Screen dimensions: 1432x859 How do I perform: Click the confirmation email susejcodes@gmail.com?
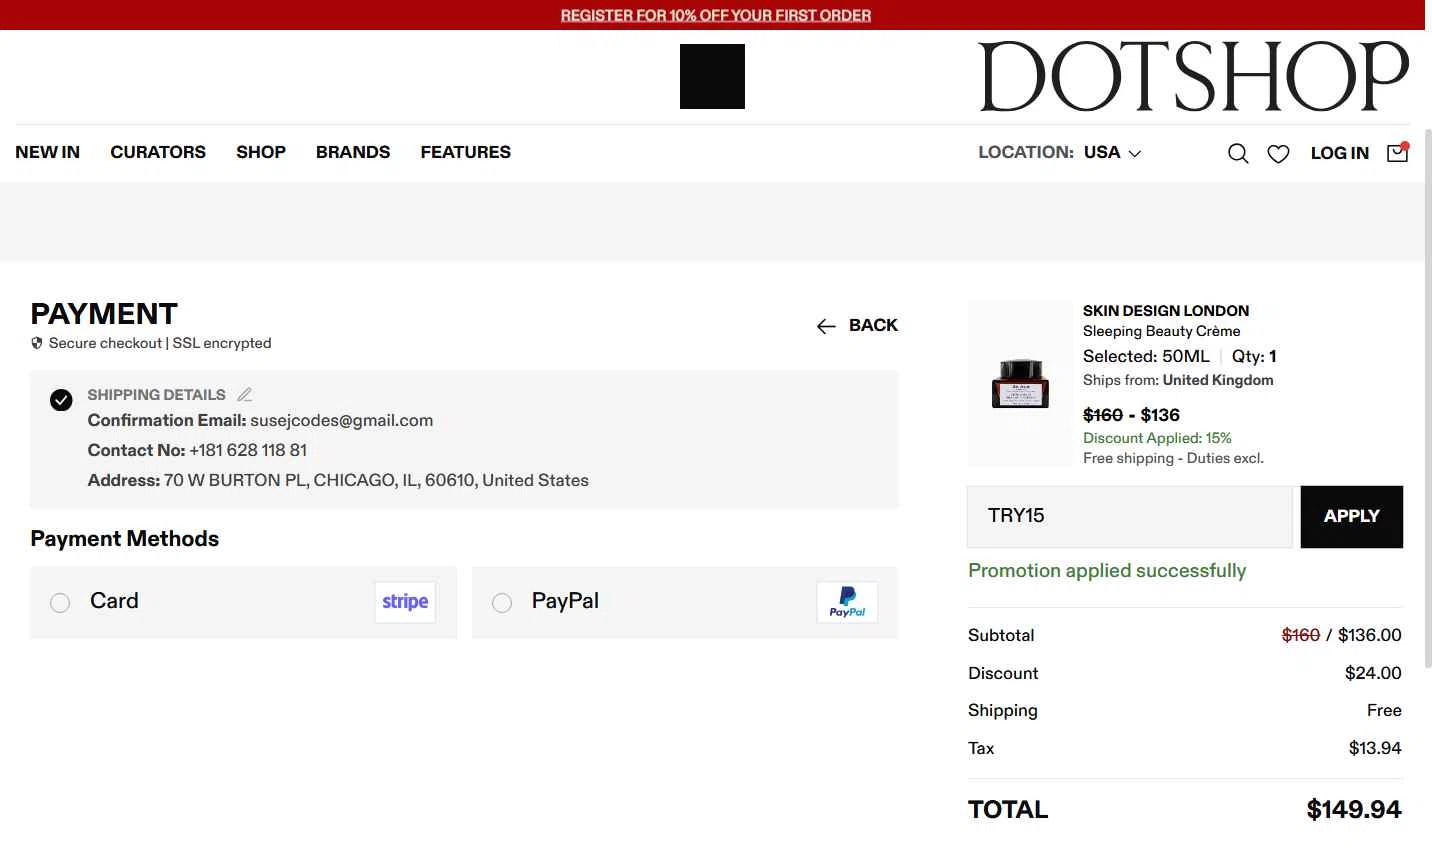point(342,421)
